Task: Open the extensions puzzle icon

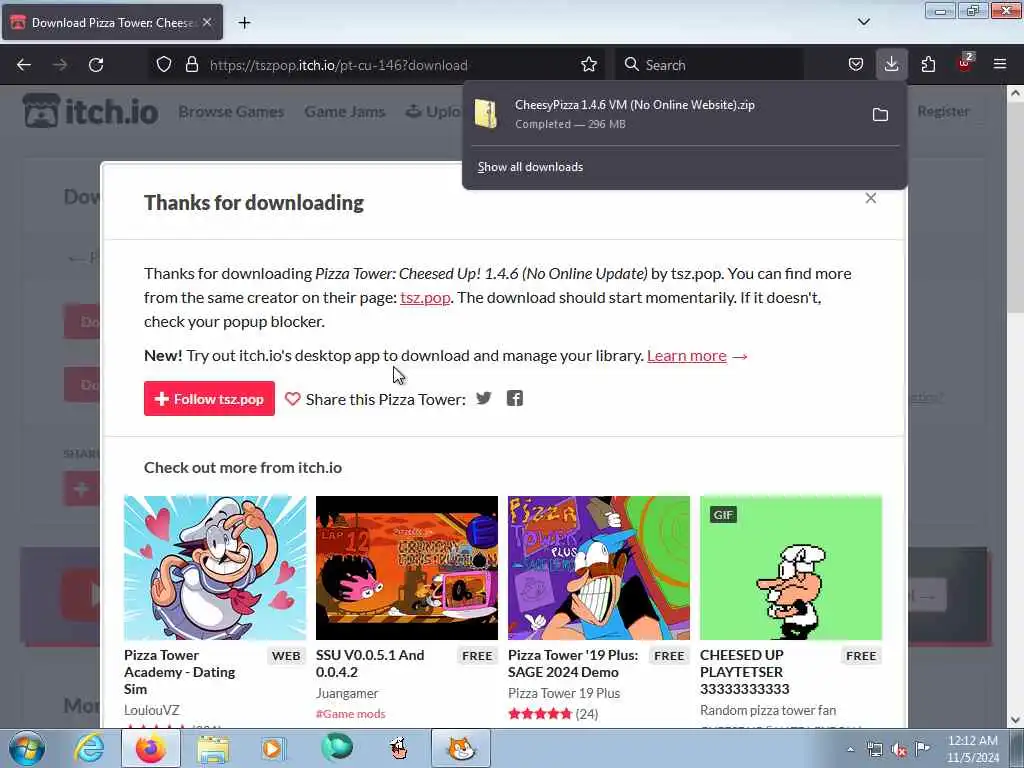Action: [x=928, y=65]
